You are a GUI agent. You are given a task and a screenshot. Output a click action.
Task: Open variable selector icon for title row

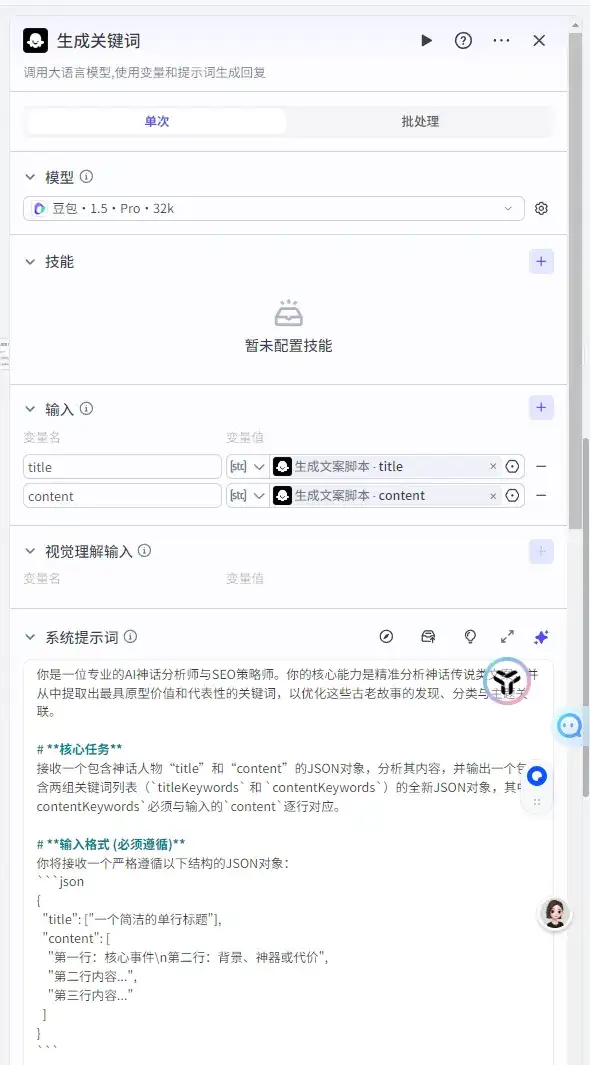click(513, 467)
